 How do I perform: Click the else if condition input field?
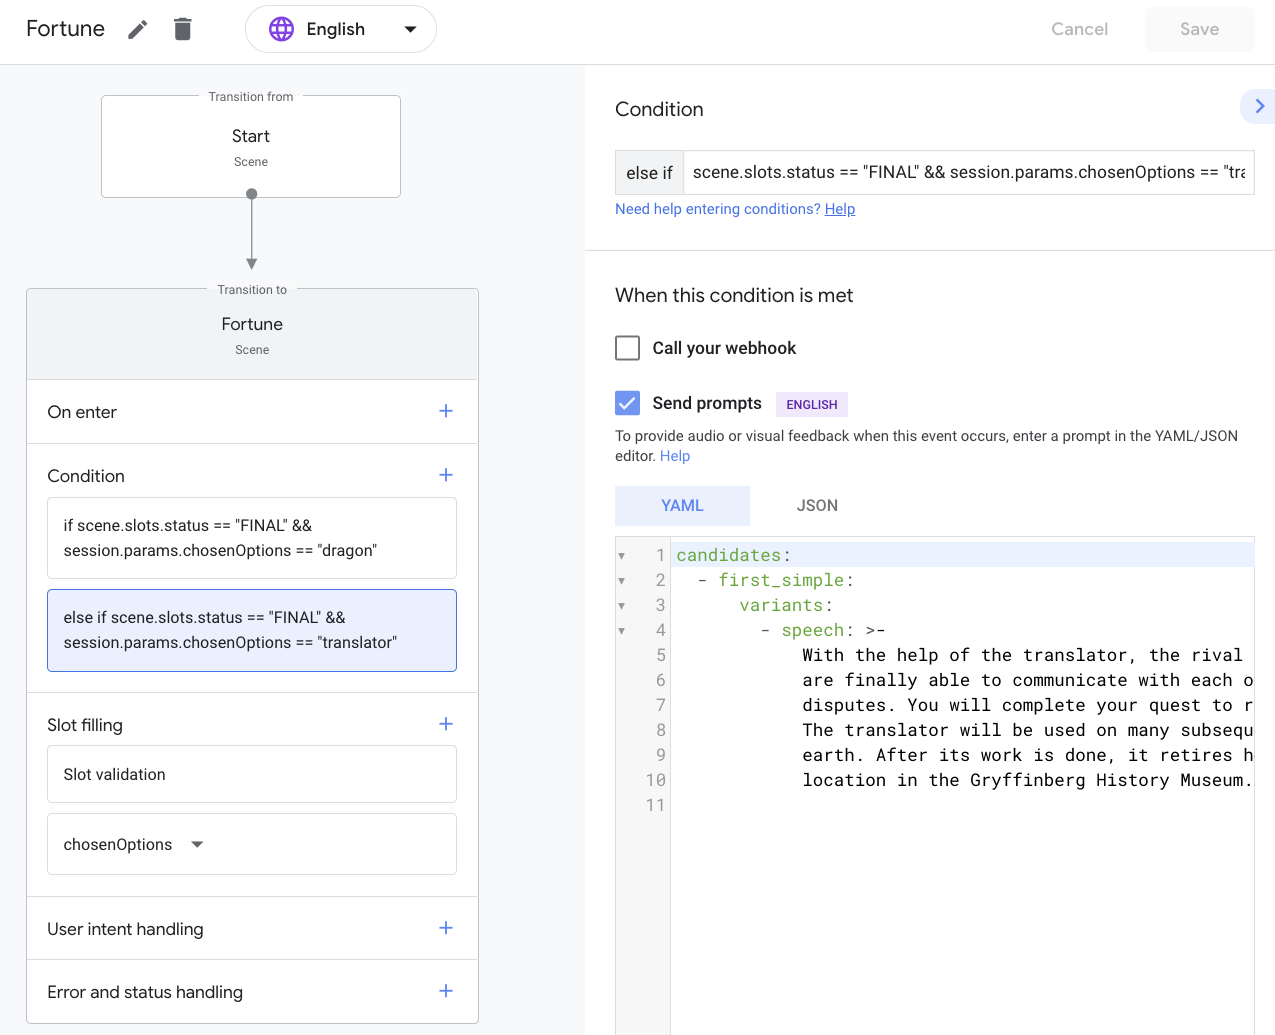click(967, 173)
